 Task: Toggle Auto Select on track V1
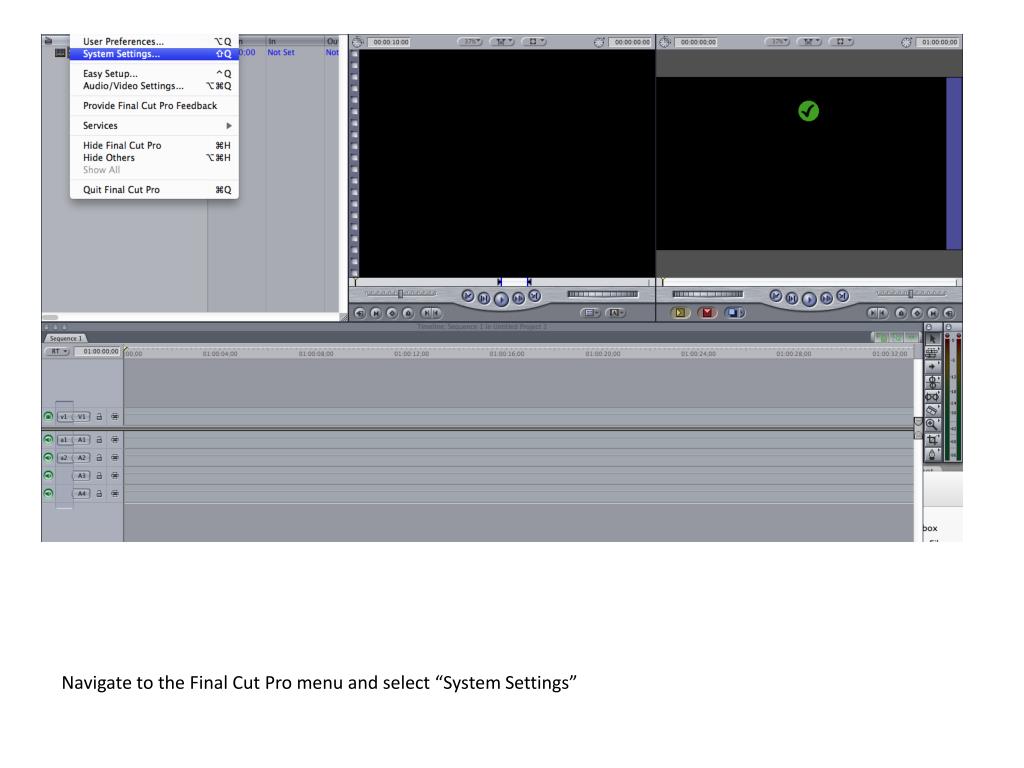point(115,417)
